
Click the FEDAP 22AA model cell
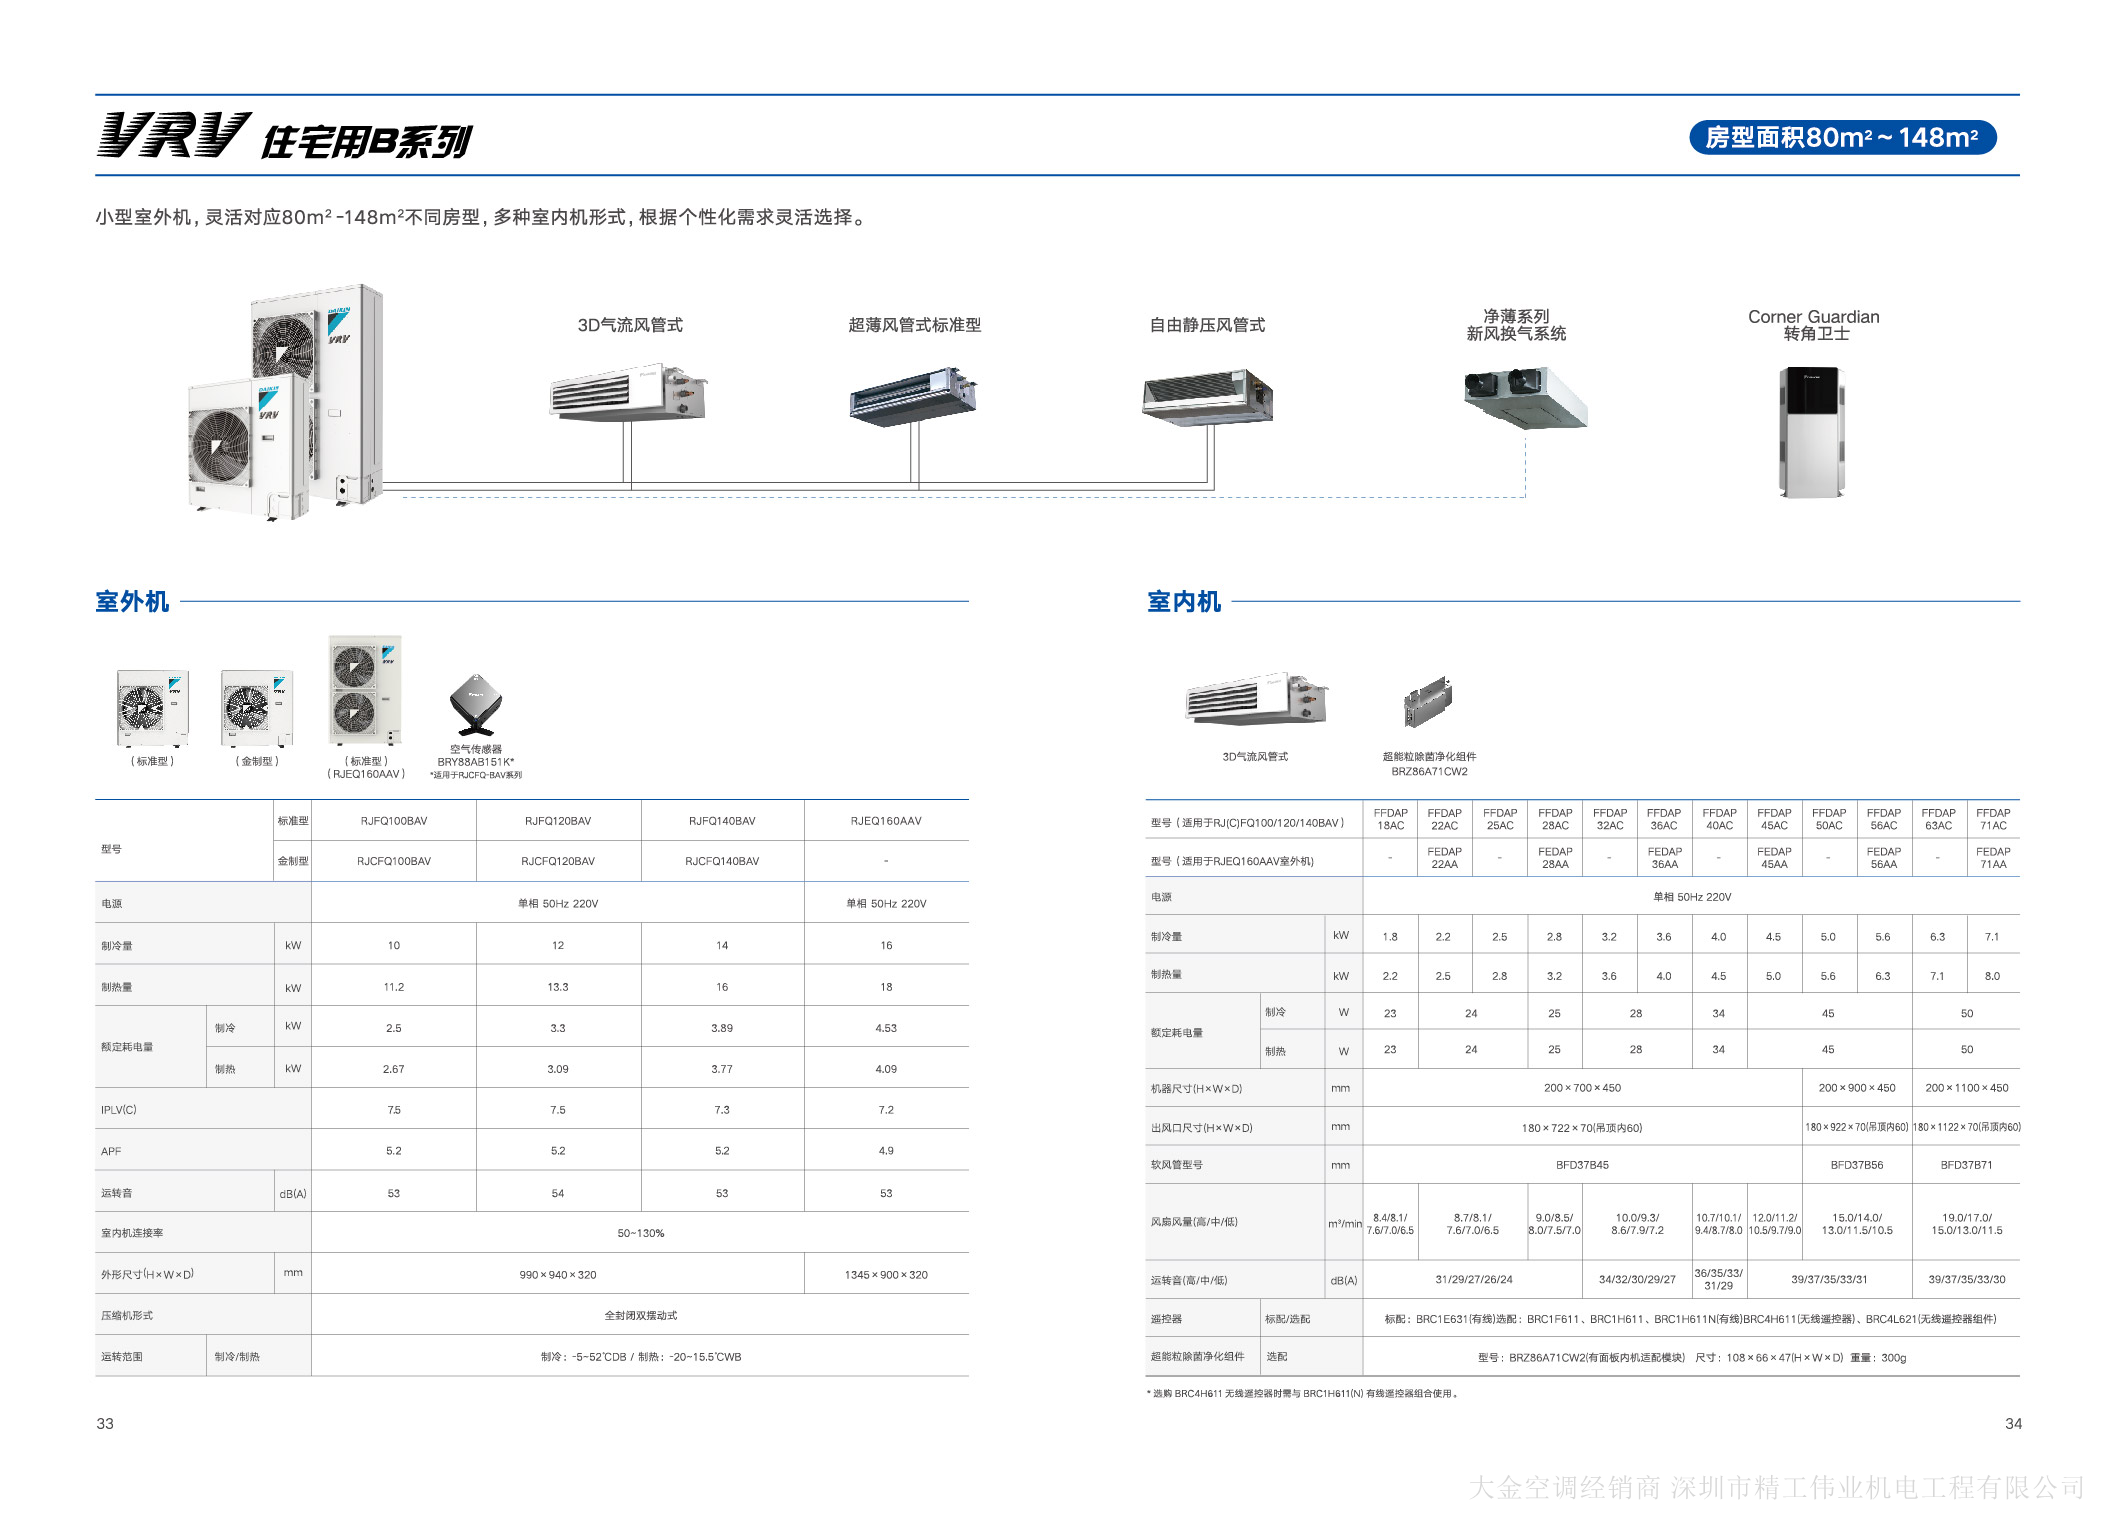[x=1444, y=858]
